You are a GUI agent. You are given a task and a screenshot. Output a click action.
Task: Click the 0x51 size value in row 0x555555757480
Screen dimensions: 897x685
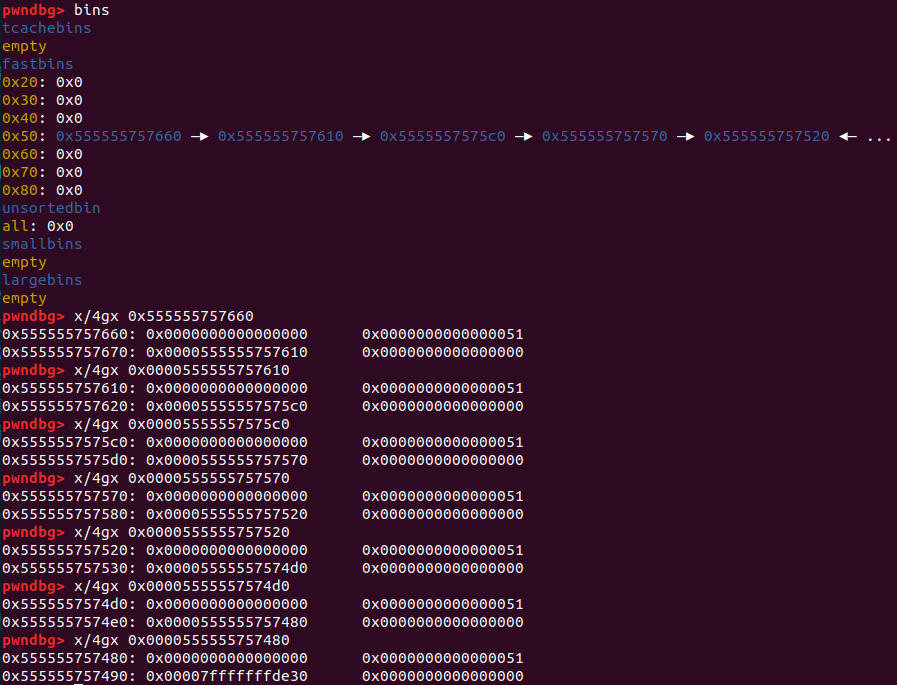(443, 659)
